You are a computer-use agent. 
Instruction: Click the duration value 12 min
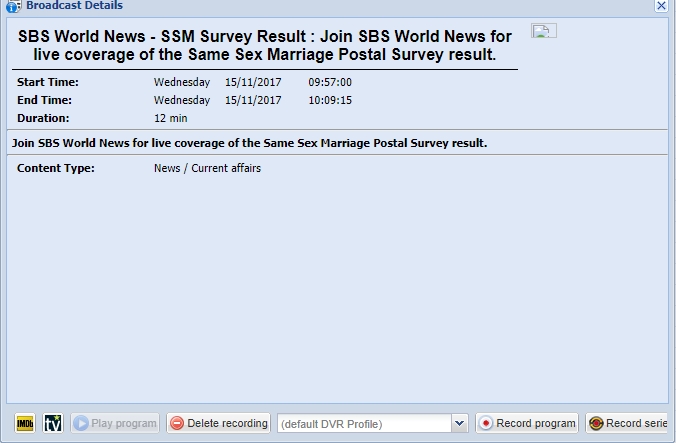click(x=171, y=118)
